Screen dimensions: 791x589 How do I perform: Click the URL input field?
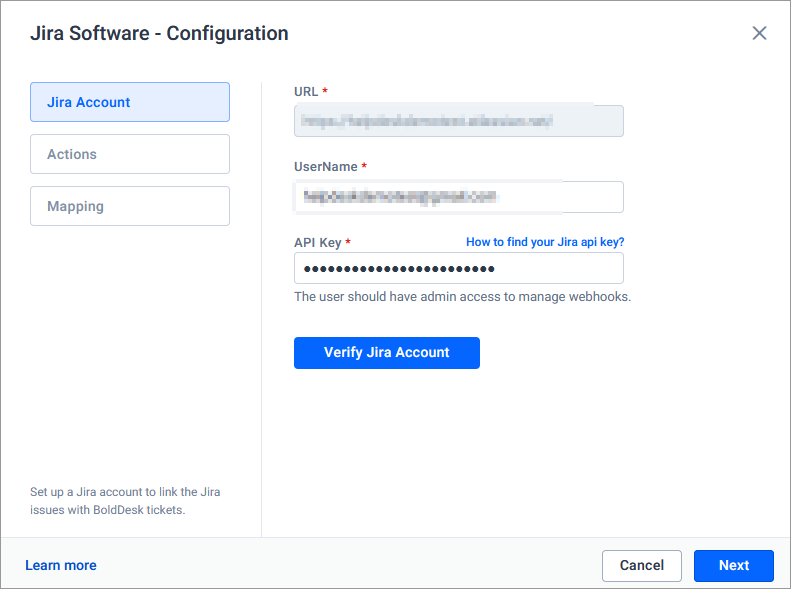459,121
